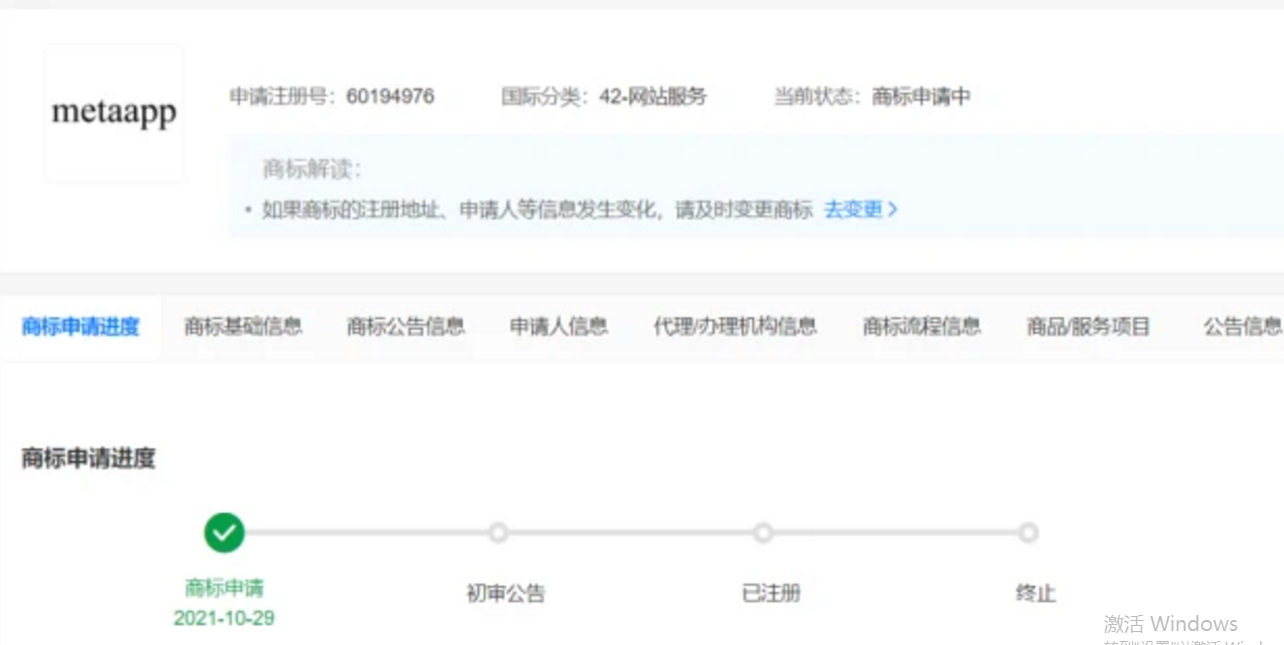Viewport: 1284px width, 645px height.
Task: Click the notice about updating applicant information
Action: [x=537, y=210]
